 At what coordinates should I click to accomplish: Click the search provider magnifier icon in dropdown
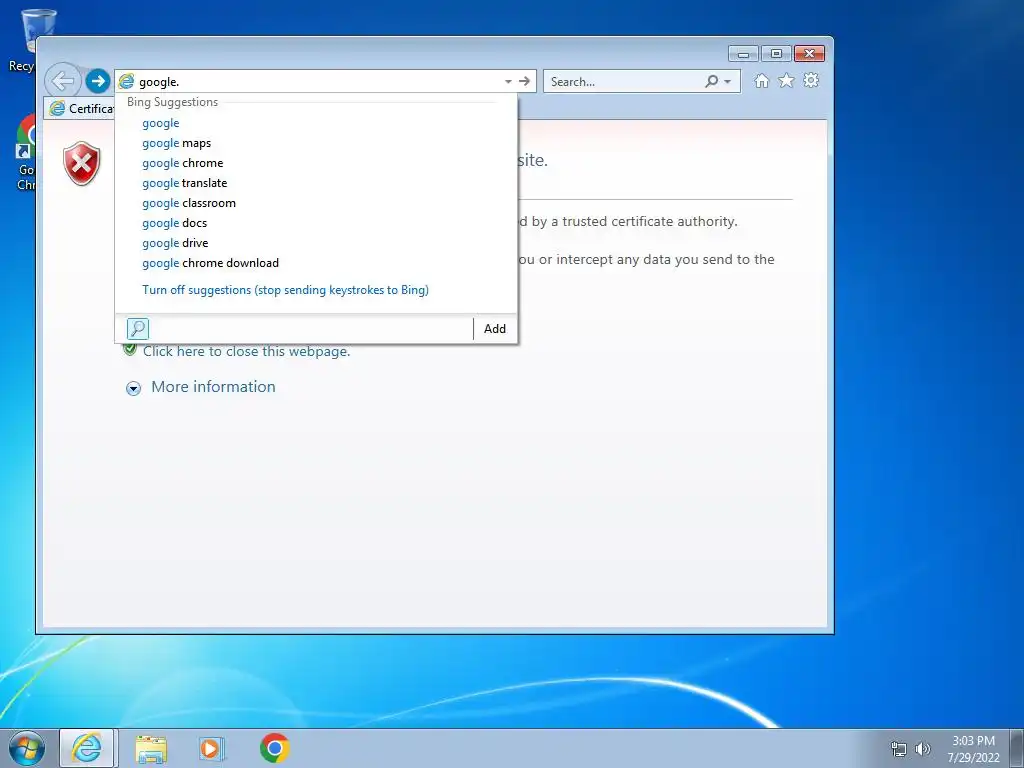pos(138,328)
